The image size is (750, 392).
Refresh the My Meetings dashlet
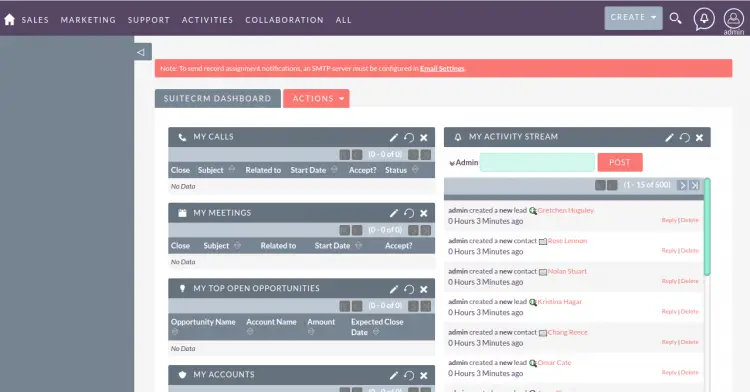(x=408, y=213)
